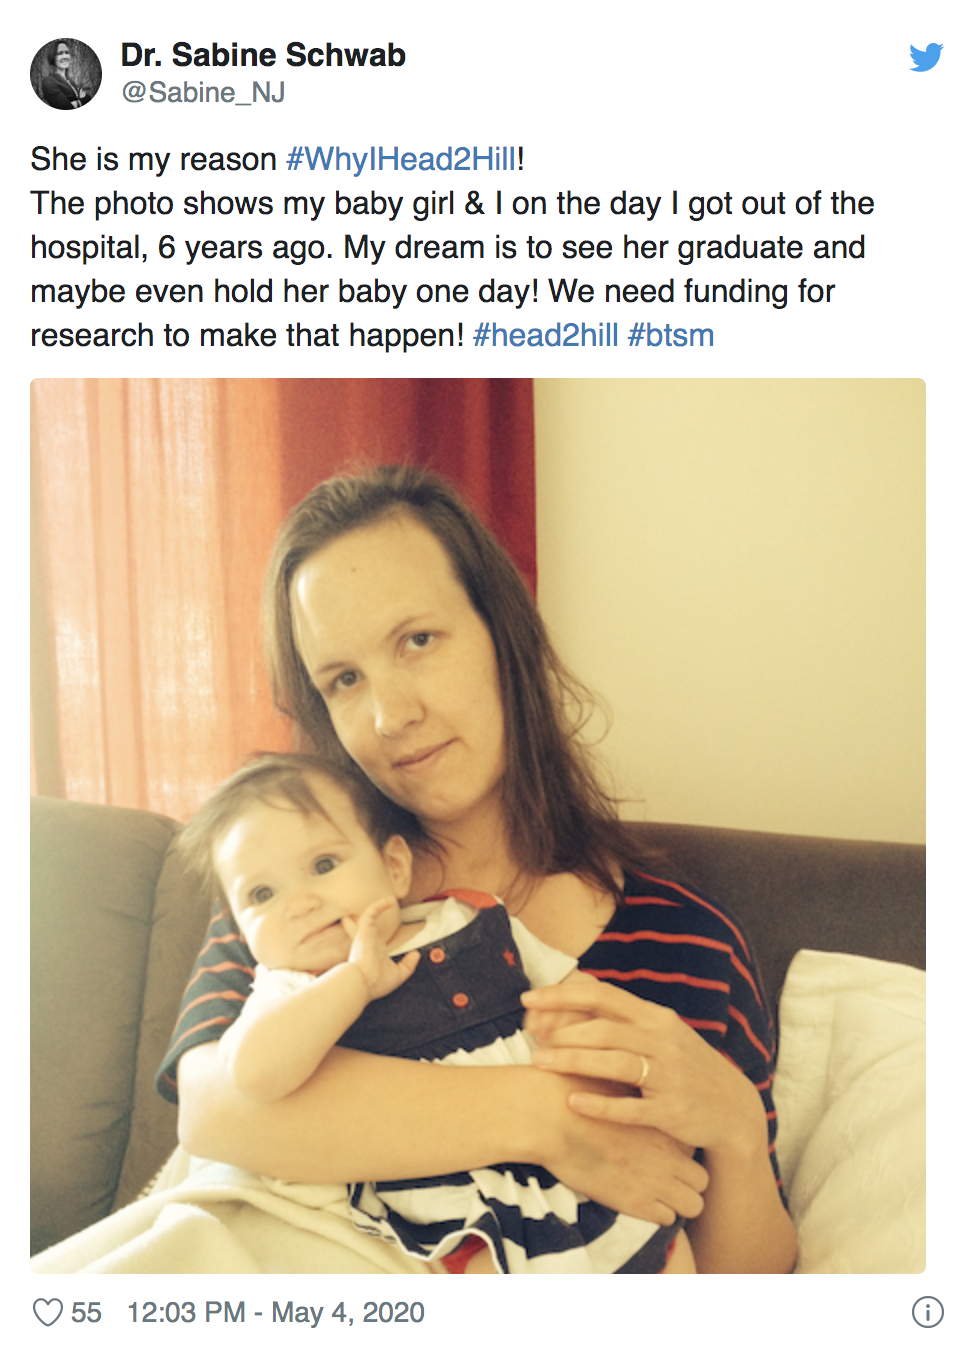
Task: Open the Dr. Sabine Schwab display name
Action: (x=263, y=55)
